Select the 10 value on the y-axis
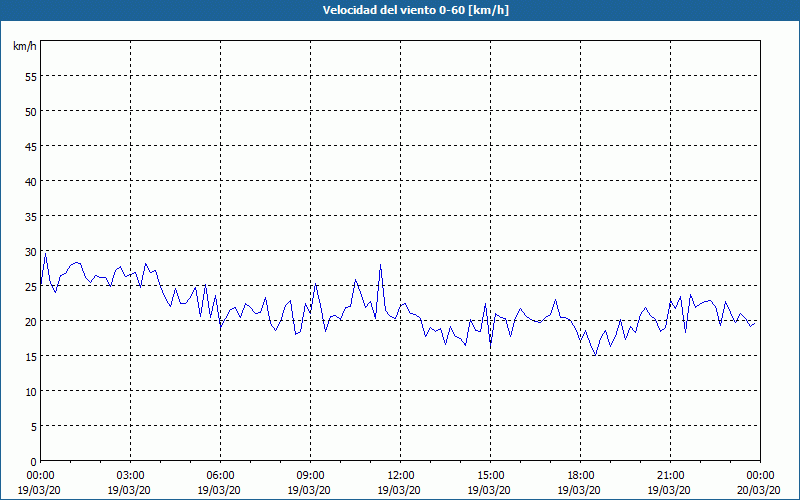This screenshot has height=500, width=800. [31, 391]
